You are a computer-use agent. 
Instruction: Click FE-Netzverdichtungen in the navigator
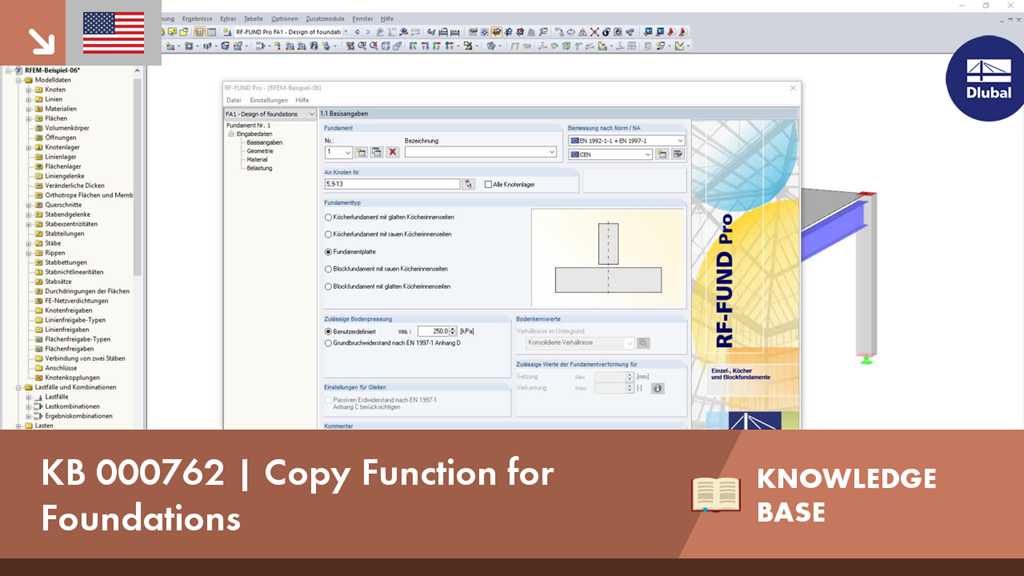(x=76, y=301)
